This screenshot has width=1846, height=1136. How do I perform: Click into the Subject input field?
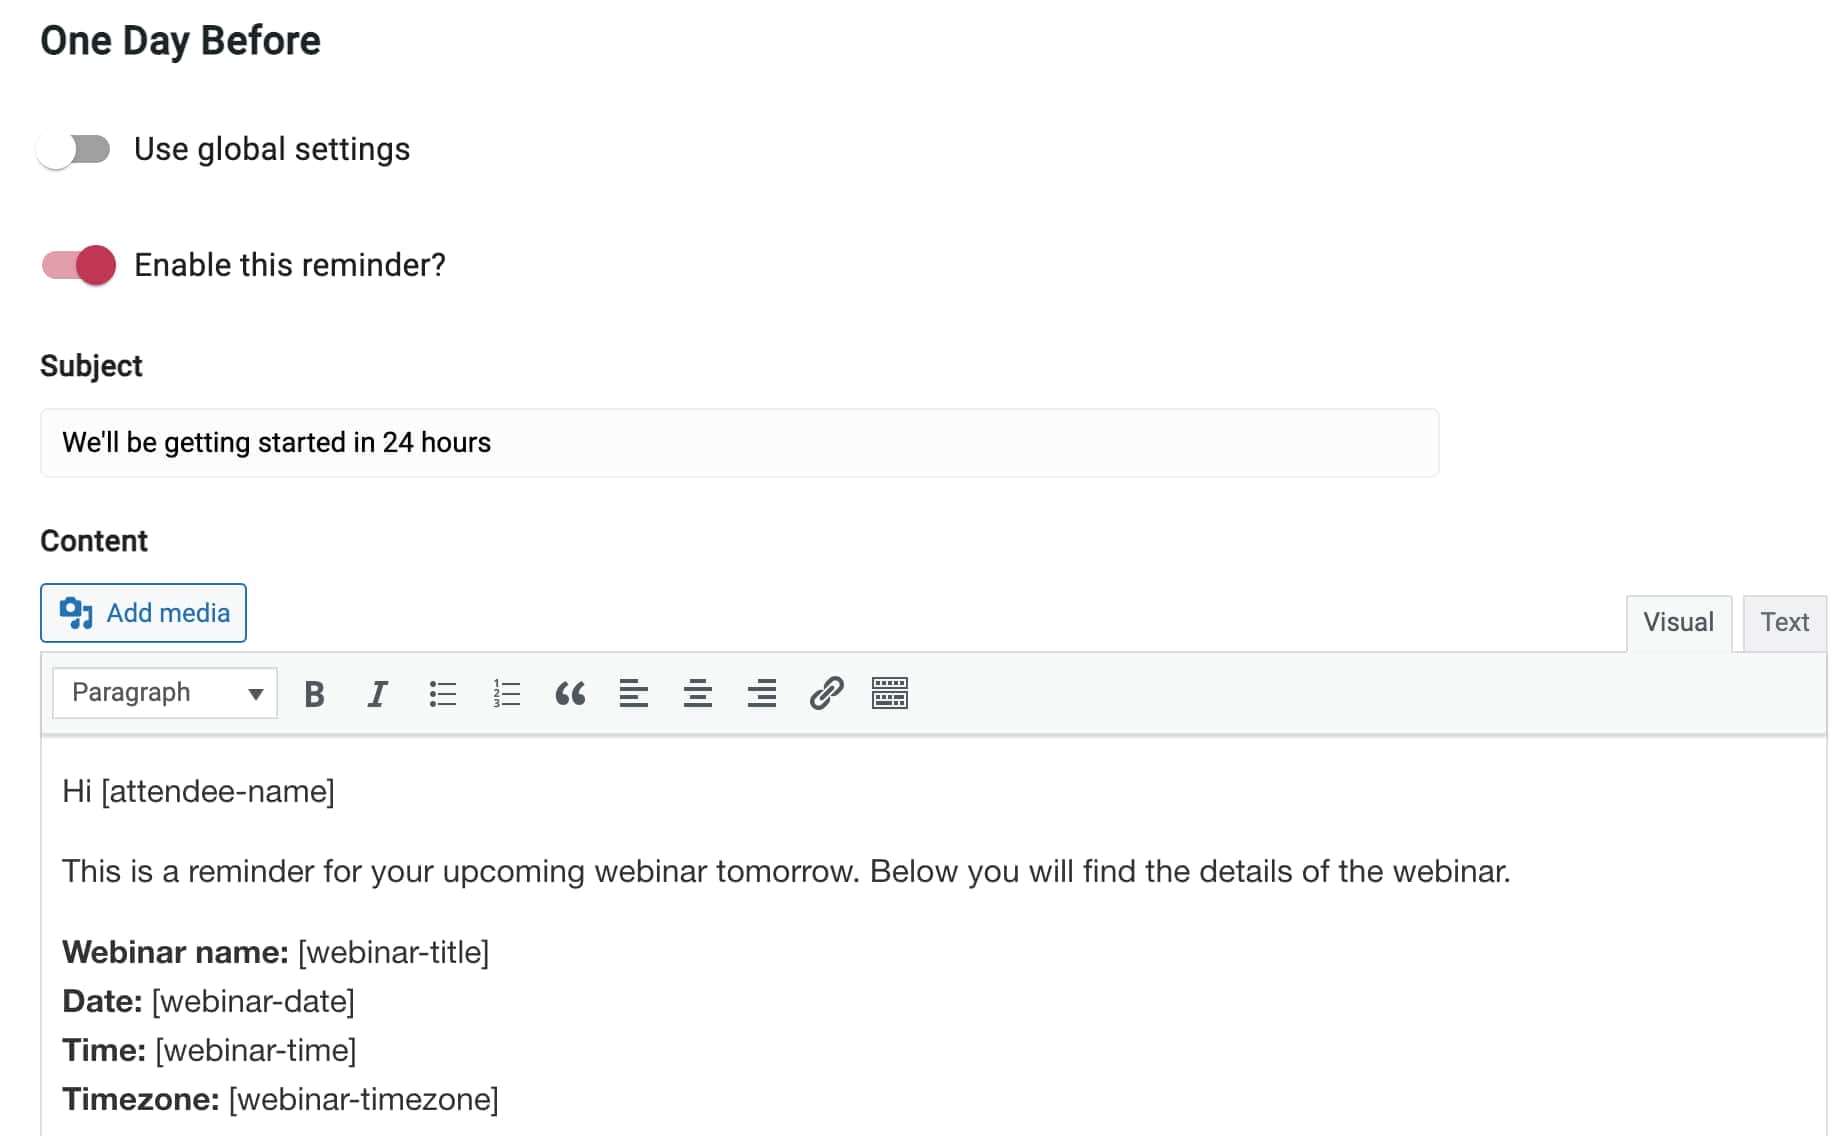739,443
